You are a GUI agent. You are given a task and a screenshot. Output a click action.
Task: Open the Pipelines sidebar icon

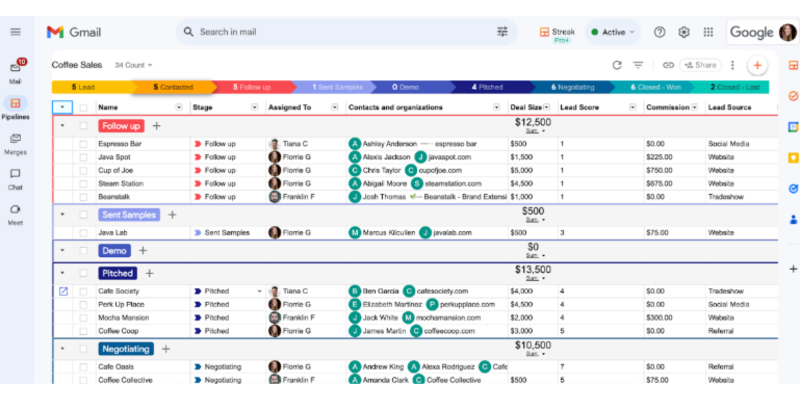click(15, 106)
